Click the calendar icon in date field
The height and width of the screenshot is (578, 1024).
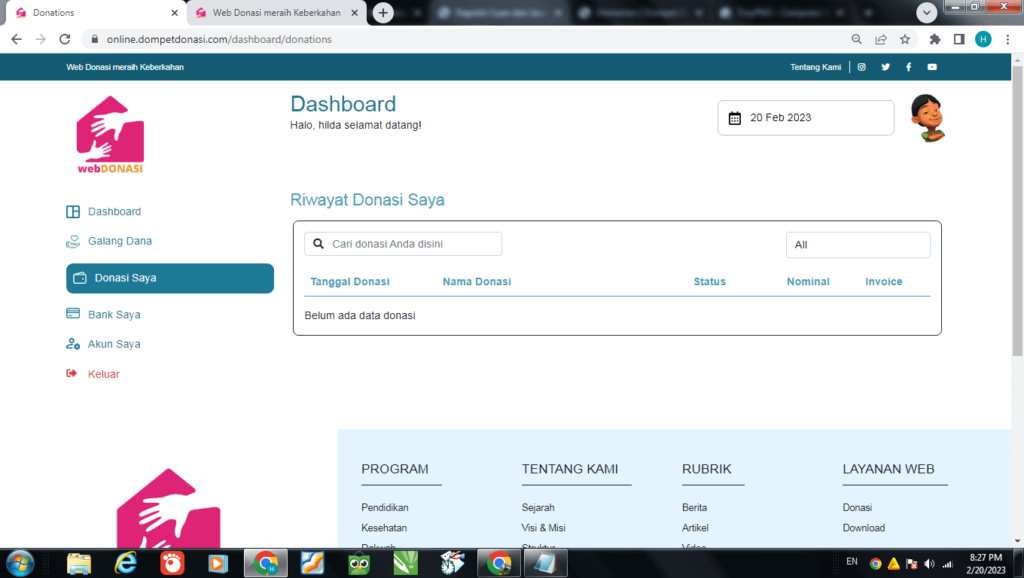735,118
